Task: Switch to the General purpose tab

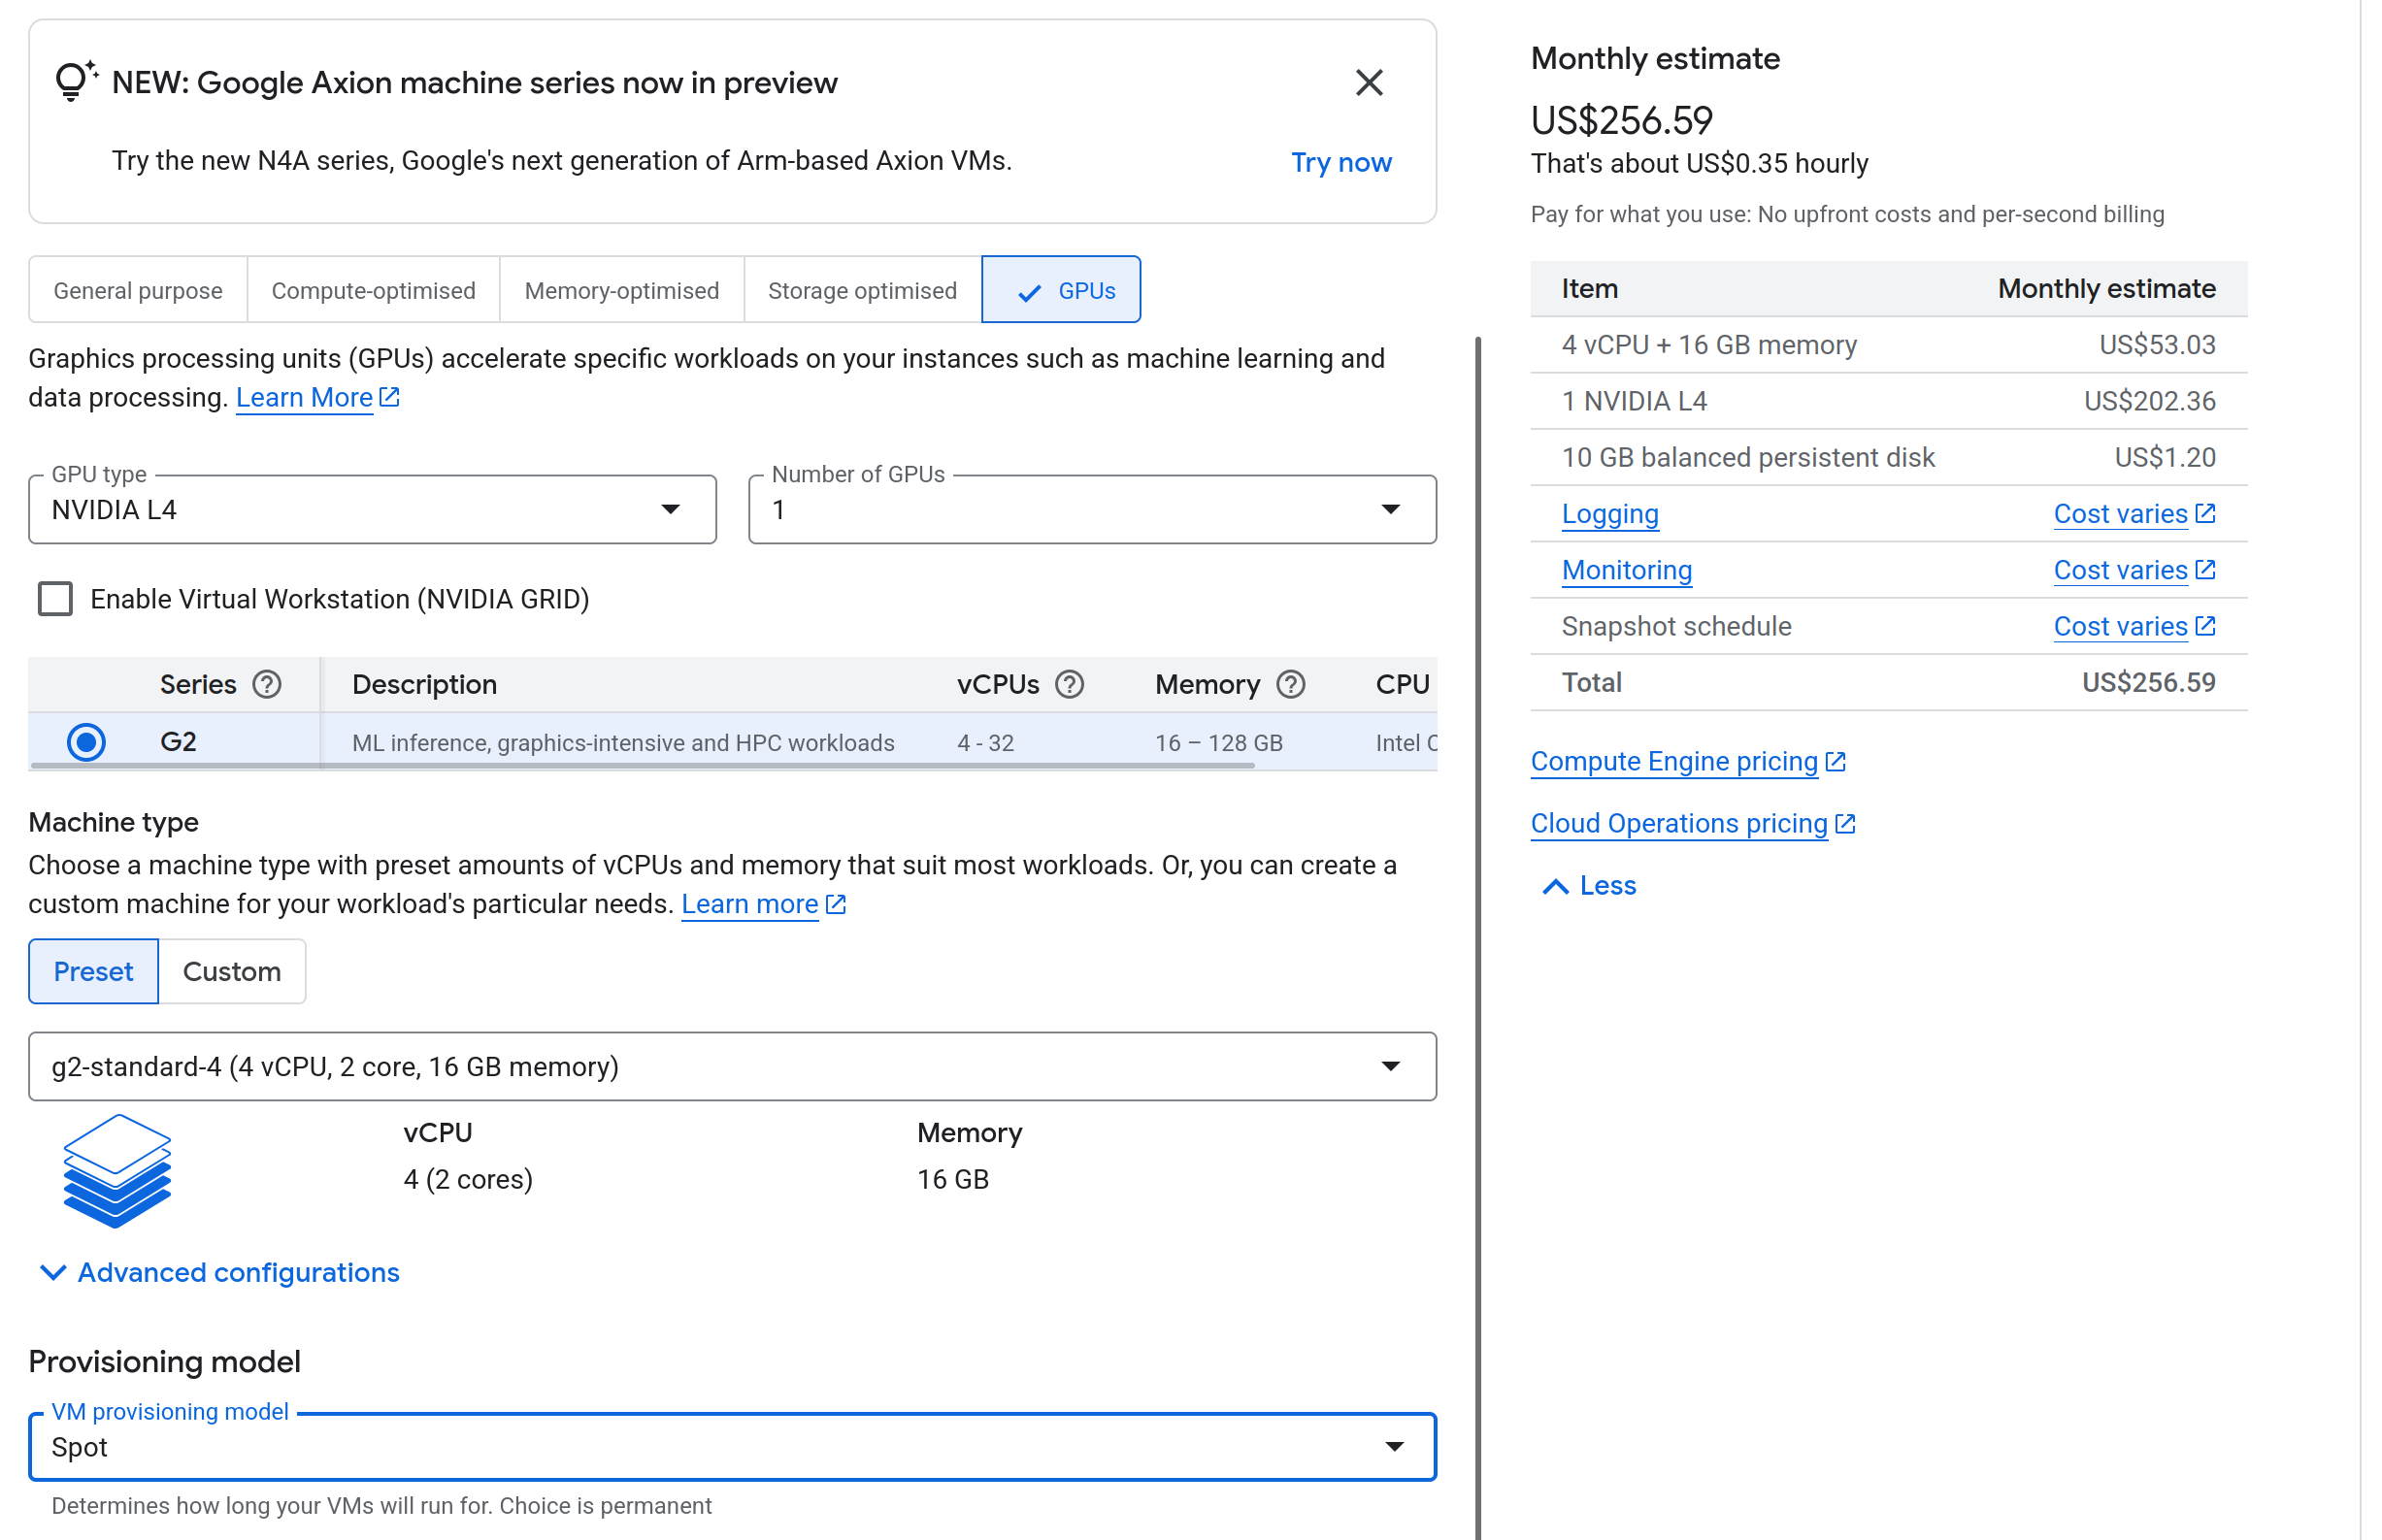Action: (x=138, y=290)
